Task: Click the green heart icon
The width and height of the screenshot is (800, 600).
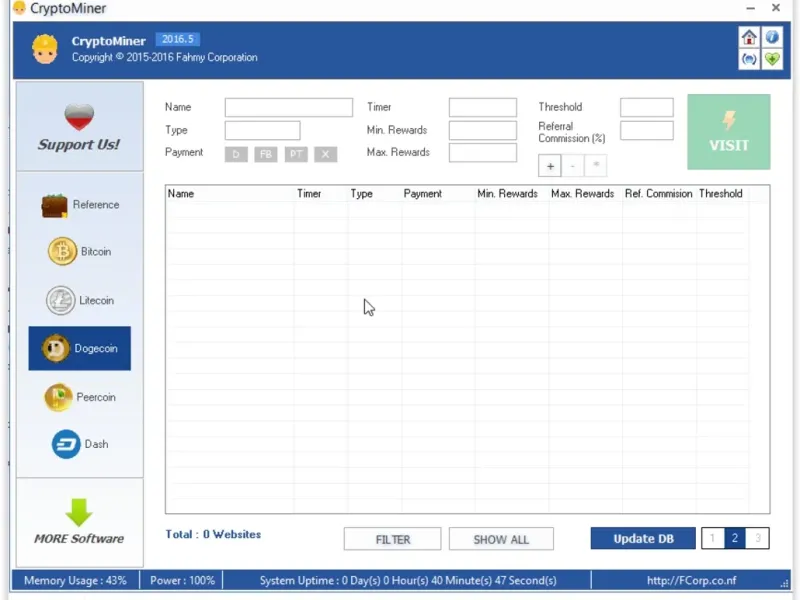Action: 772,59
